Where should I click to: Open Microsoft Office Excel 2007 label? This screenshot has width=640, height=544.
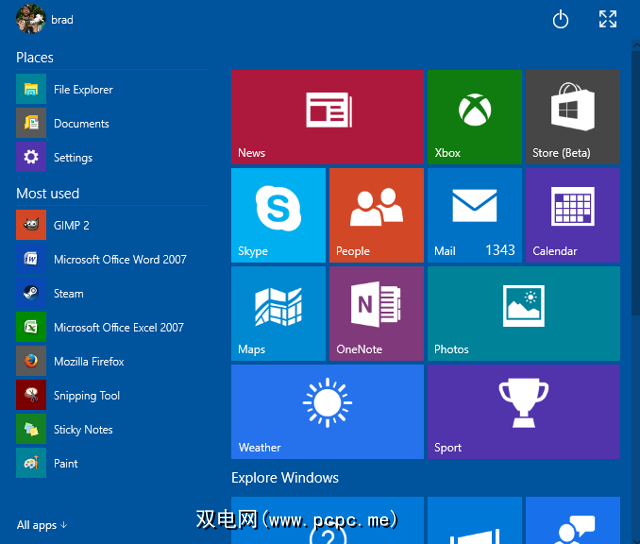pos(119,328)
